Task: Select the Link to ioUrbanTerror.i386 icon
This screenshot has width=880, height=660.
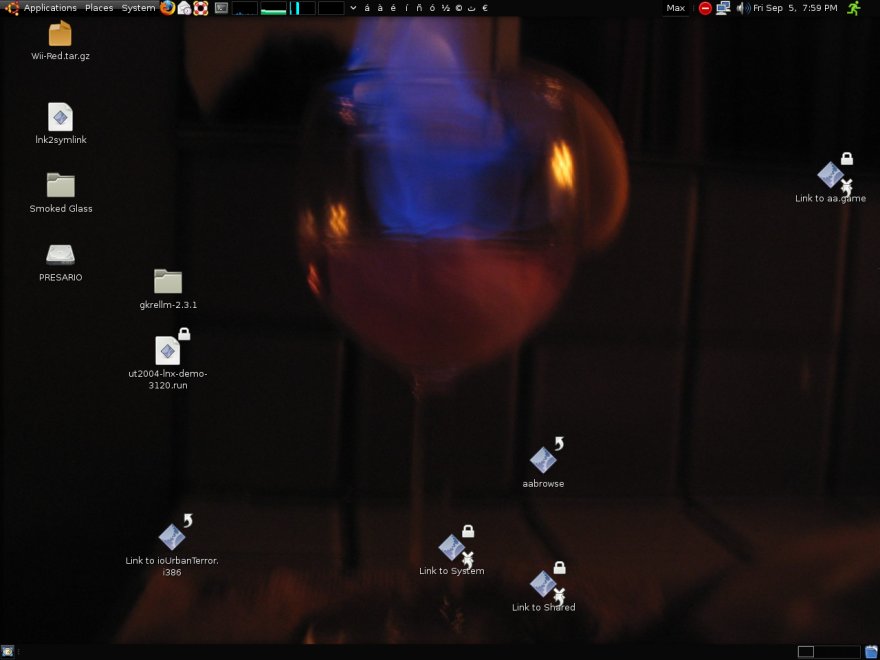Action: (x=172, y=537)
